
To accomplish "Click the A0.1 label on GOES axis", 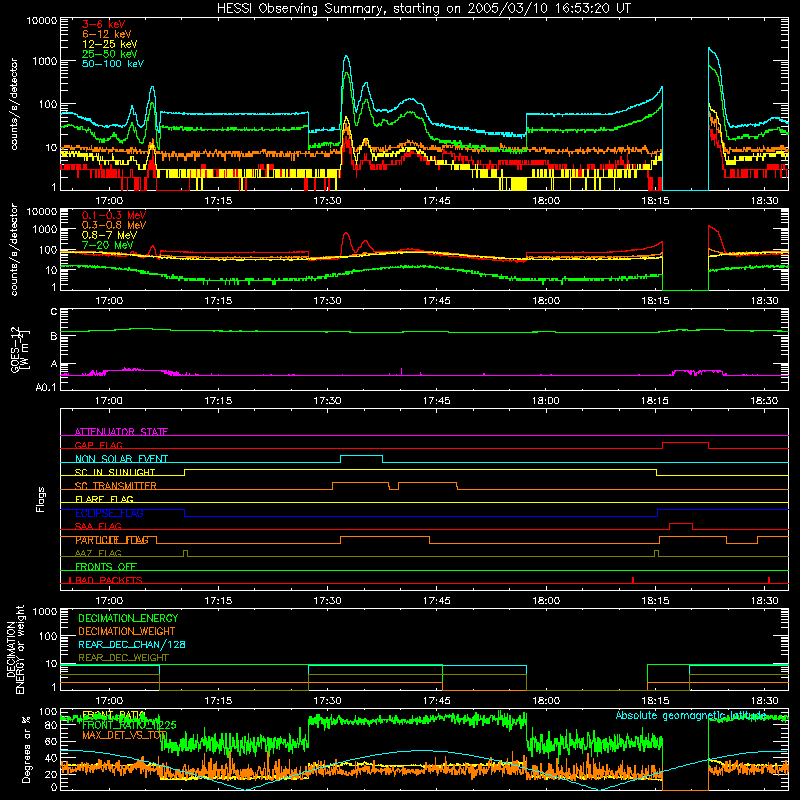I will [46, 387].
